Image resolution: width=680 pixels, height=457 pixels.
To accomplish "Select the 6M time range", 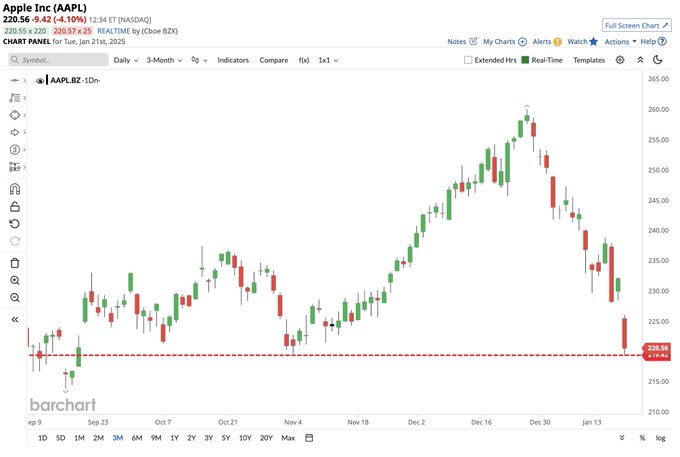I will pos(137,438).
